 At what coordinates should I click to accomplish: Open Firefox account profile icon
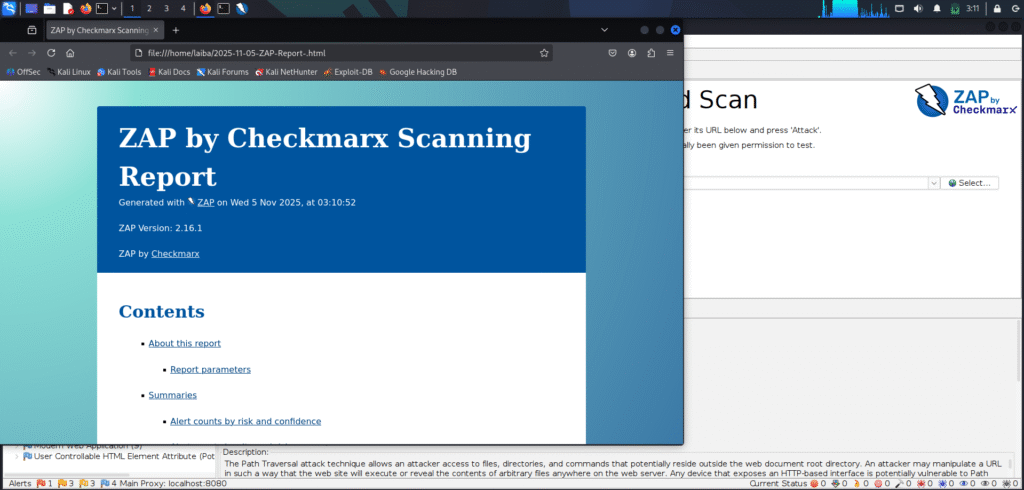(x=632, y=53)
